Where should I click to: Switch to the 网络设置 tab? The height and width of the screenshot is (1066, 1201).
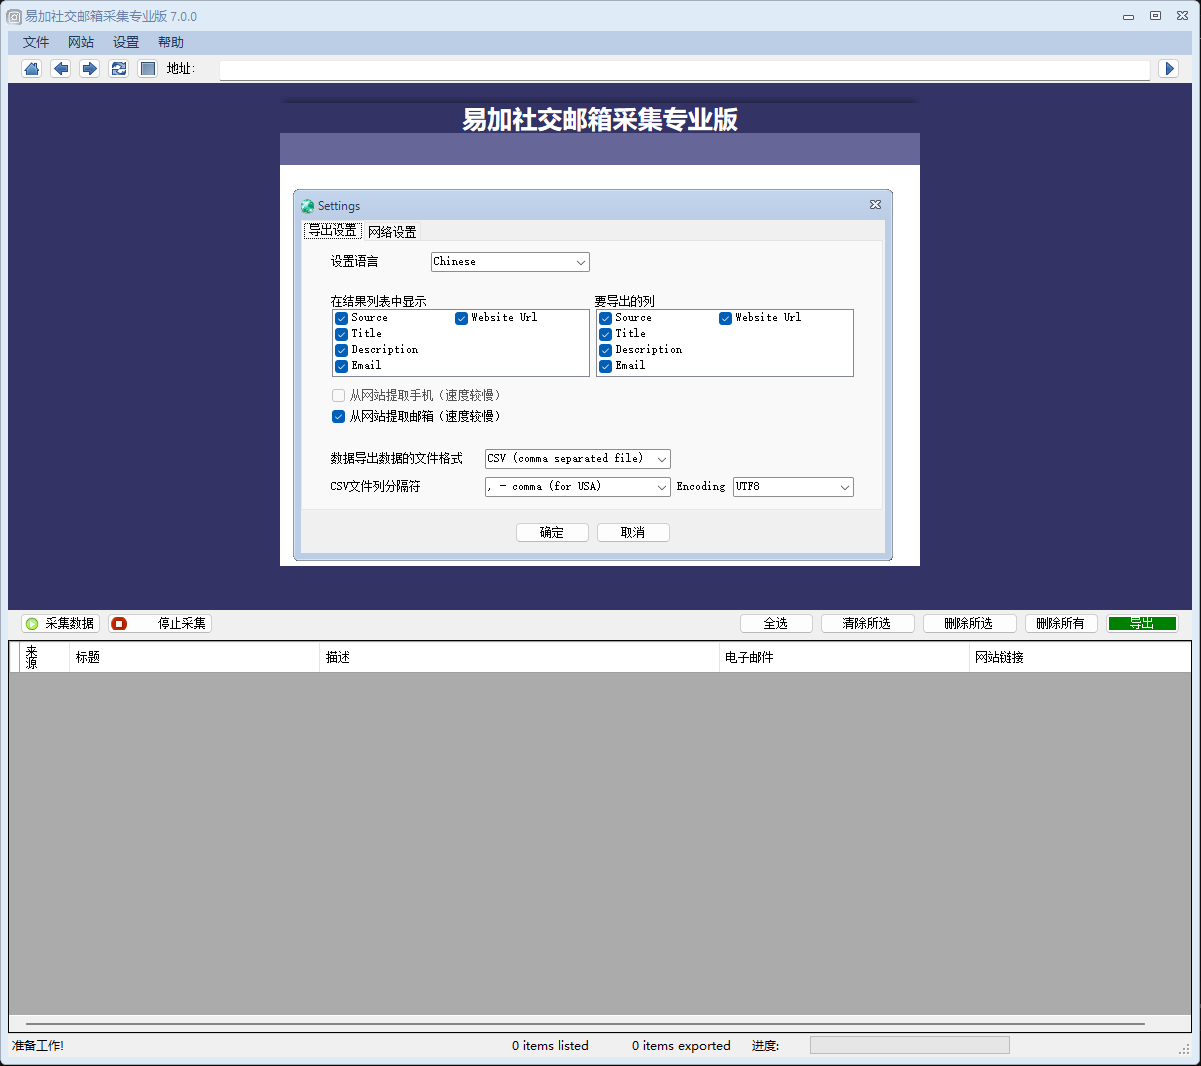coord(392,232)
